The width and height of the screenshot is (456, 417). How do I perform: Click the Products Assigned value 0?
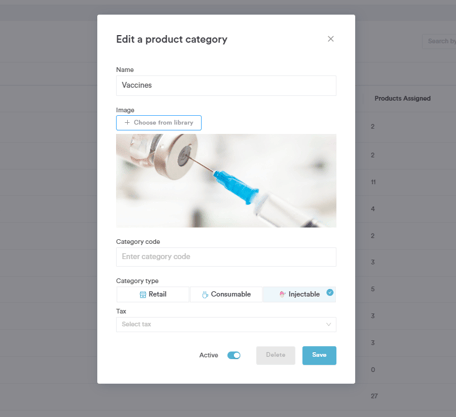tap(373, 369)
